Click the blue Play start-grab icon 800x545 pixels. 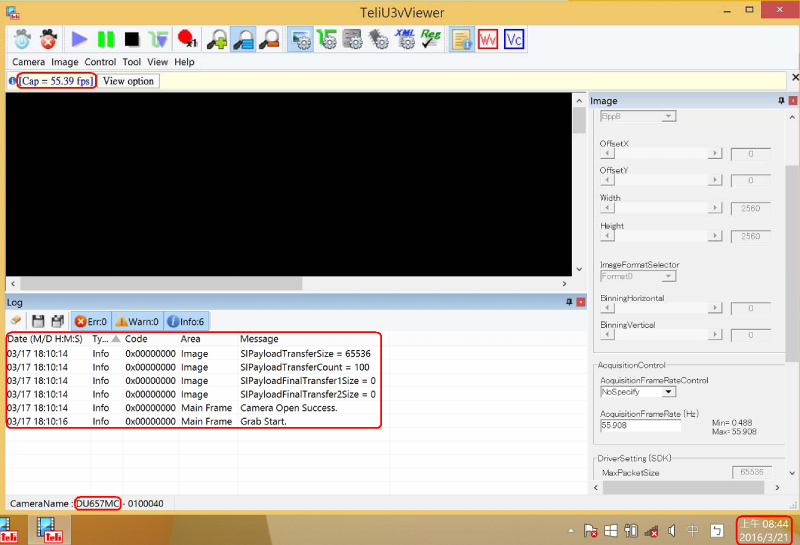(x=80, y=40)
